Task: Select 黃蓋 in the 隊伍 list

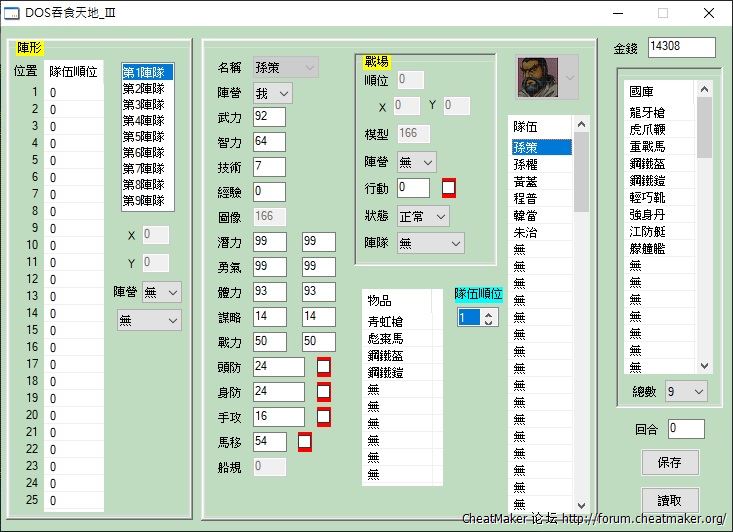Action: click(x=527, y=181)
